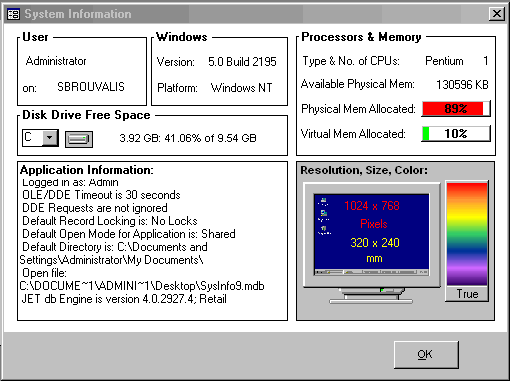Click the Virtual Mem Allocated 10% bar
Viewport: 510px width, 381px height.
(x=456, y=134)
